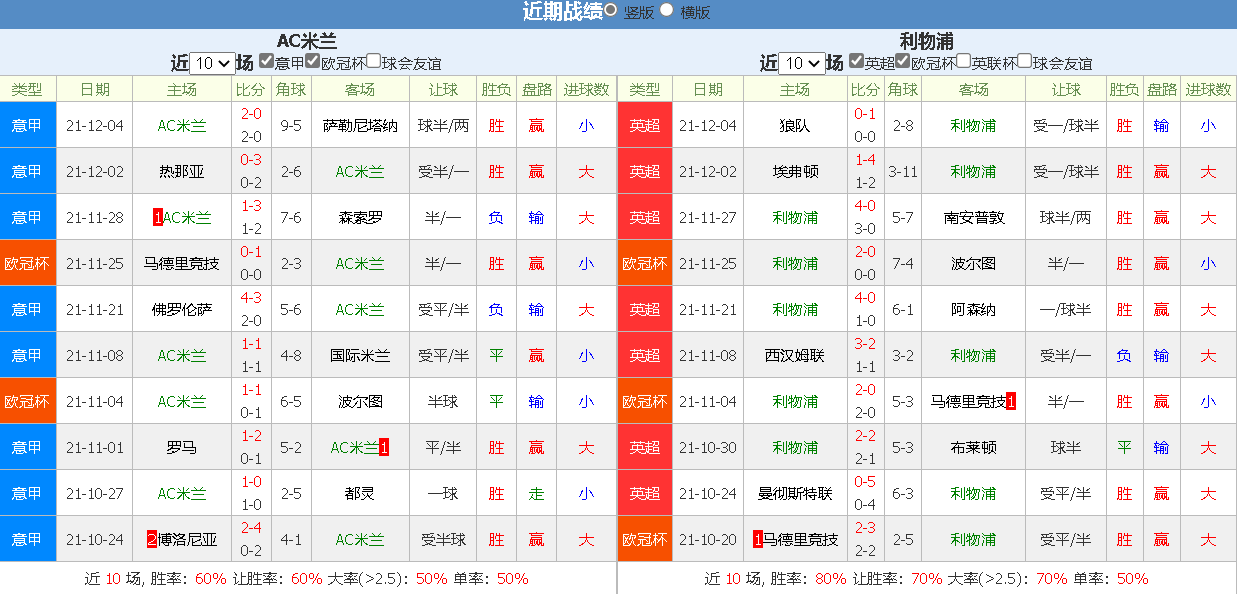Click 让球 column header in 利物浦 table
This screenshot has height=594, width=1241.
[x=1066, y=89]
